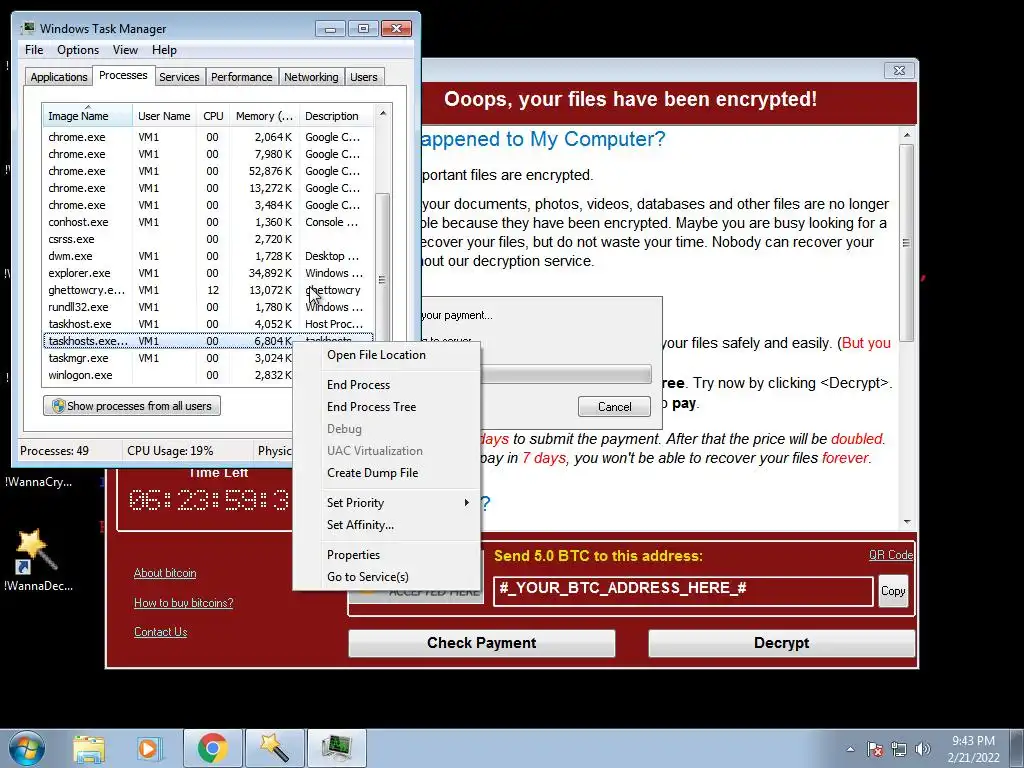The image size is (1024, 768).
Task: Switch to the Services tab
Action: [179, 76]
